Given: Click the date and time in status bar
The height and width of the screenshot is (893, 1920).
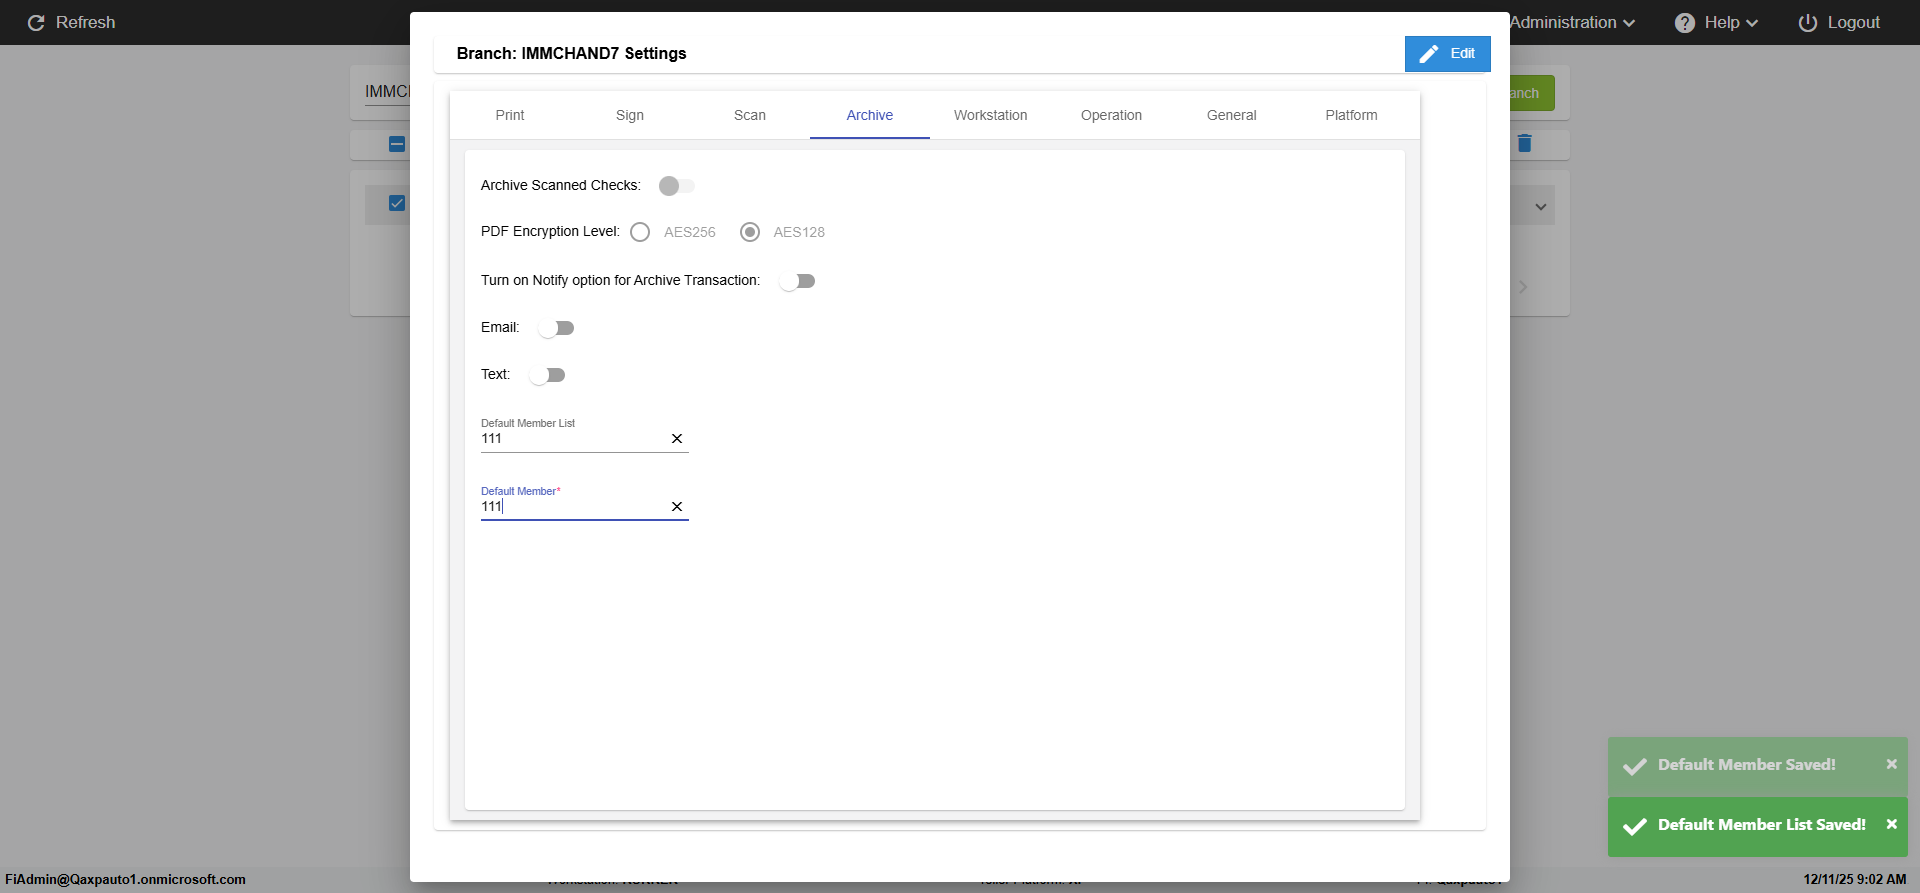Looking at the screenshot, I should pos(1854,879).
